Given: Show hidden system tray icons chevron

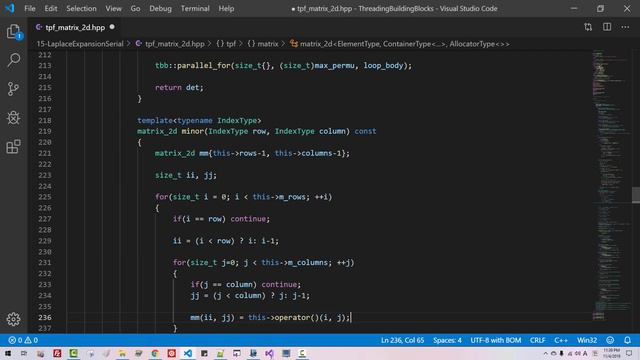Looking at the screenshot, I should pos(545,353).
